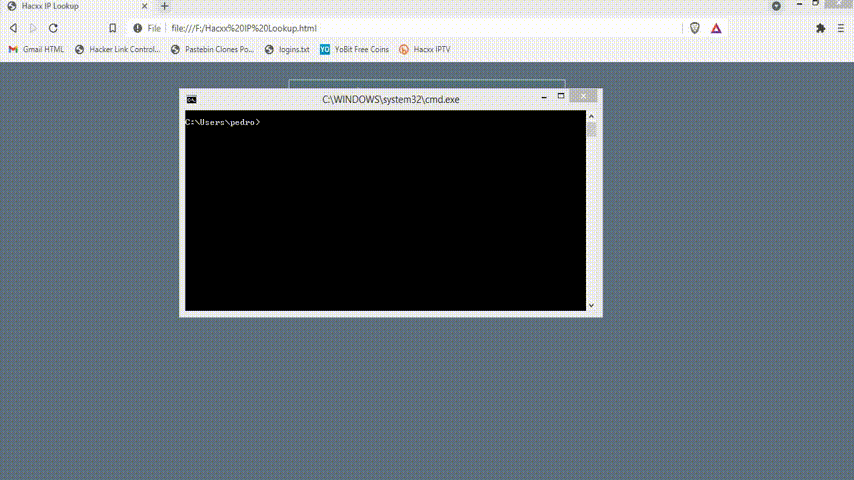Open the Hacker Link Control bookmark
This screenshot has height=480, width=854.
click(117, 49)
